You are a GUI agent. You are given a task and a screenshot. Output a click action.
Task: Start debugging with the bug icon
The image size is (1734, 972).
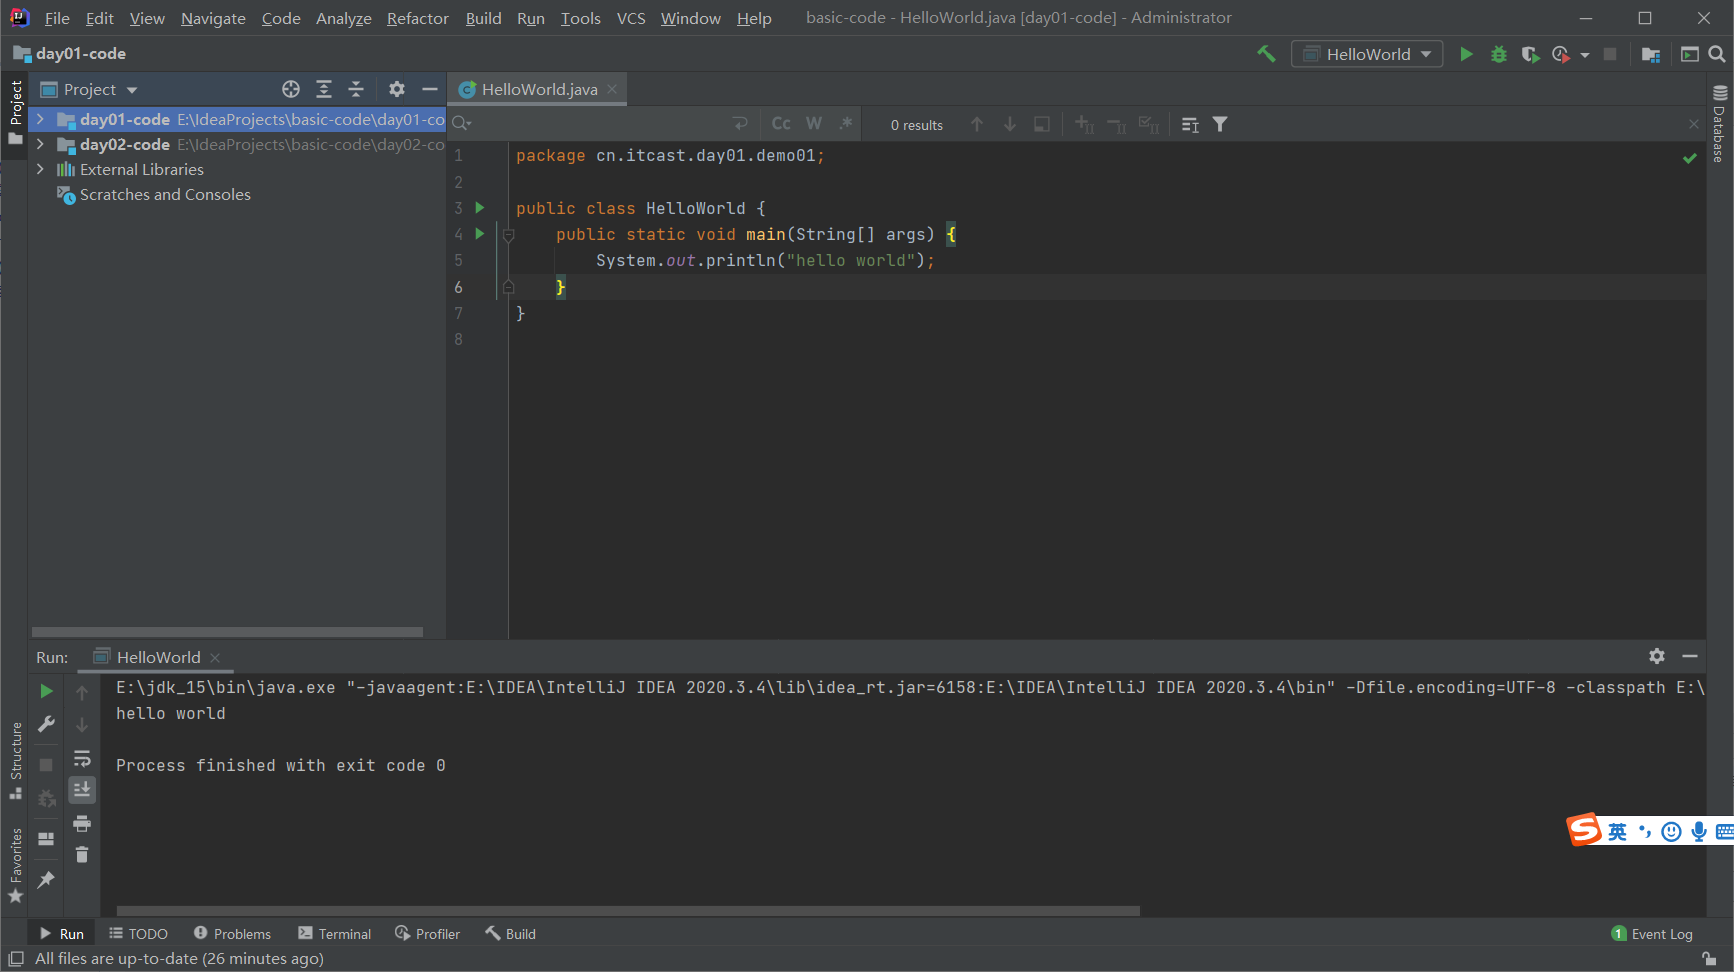[x=1498, y=54]
